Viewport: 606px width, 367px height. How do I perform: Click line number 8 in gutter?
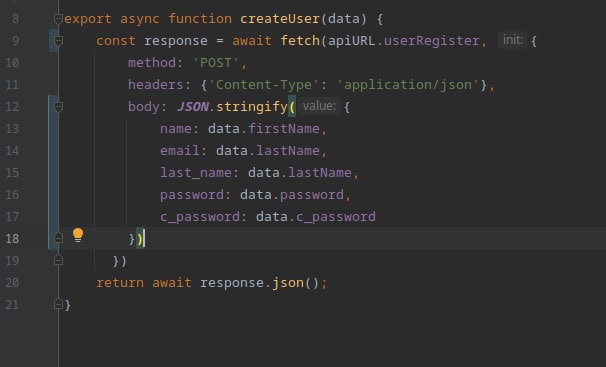[x=15, y=19]
